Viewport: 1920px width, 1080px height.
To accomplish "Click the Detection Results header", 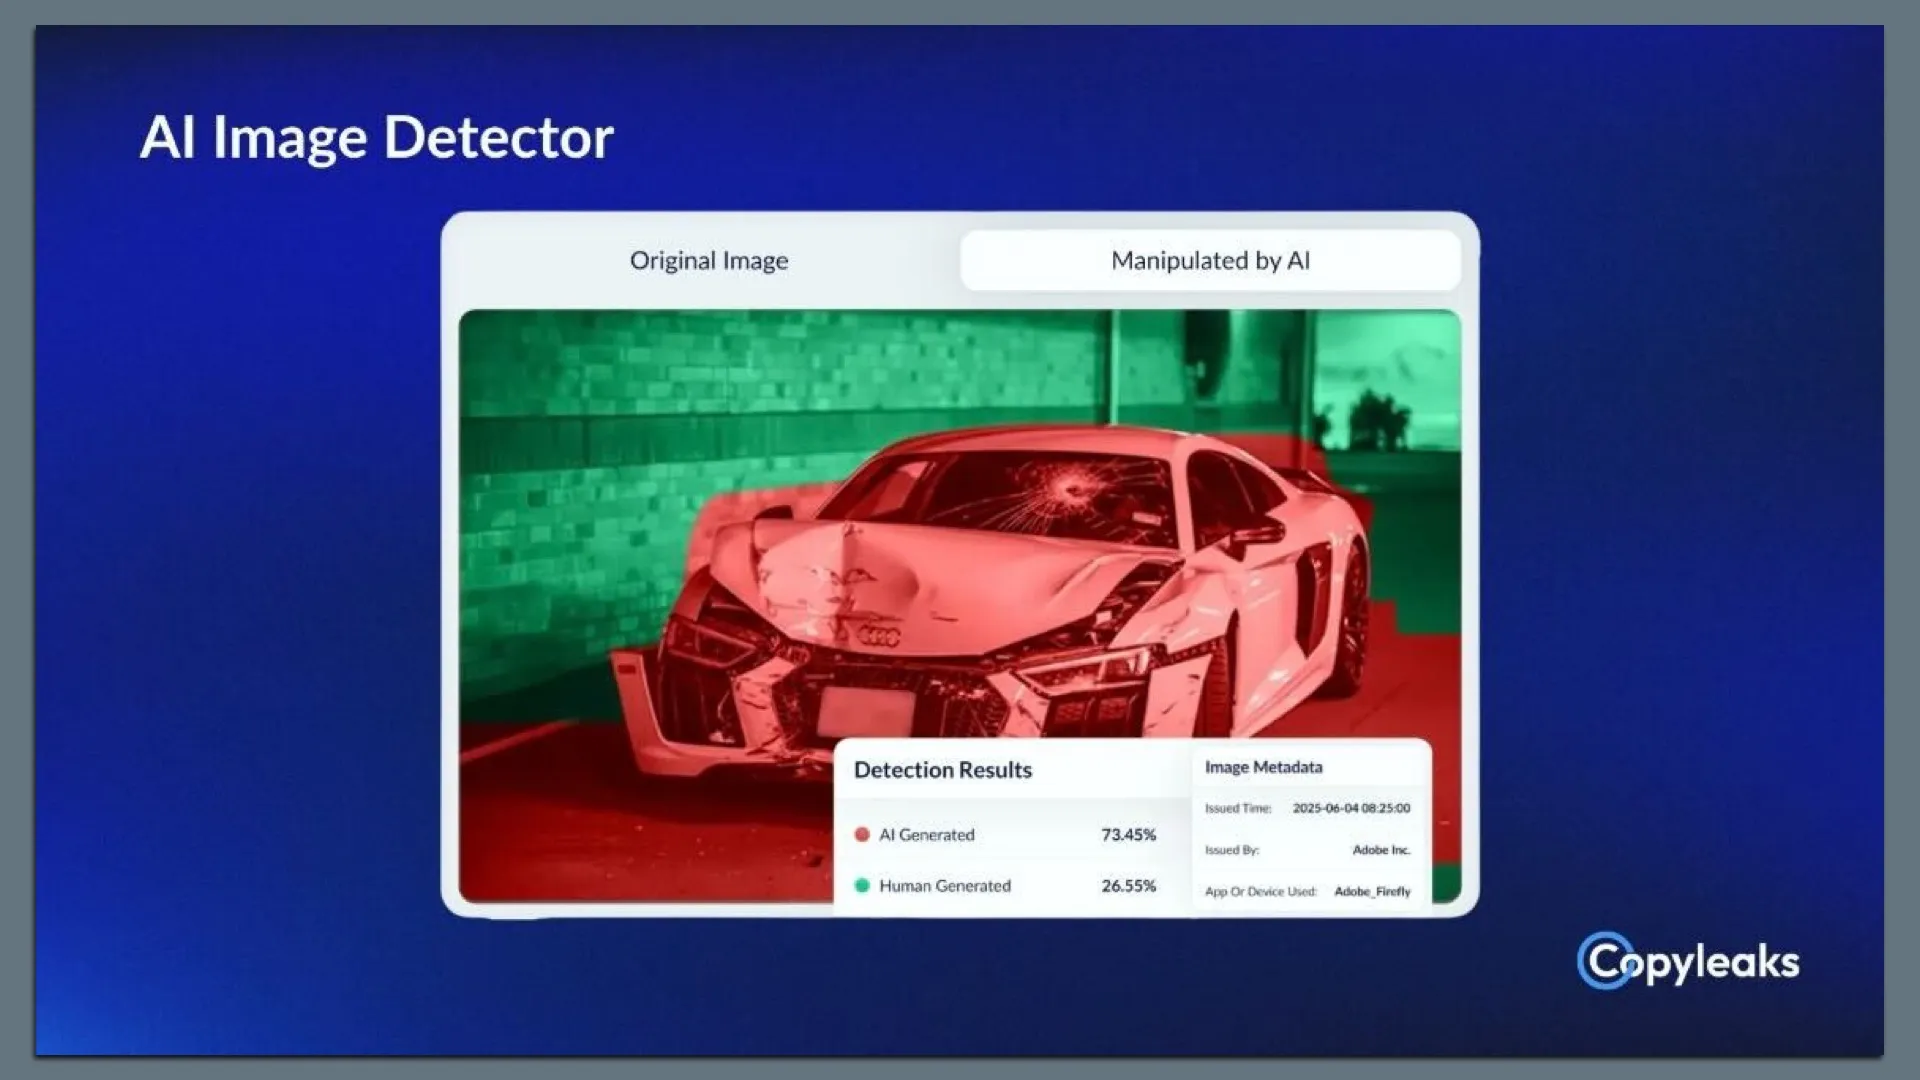I will 942,770.
